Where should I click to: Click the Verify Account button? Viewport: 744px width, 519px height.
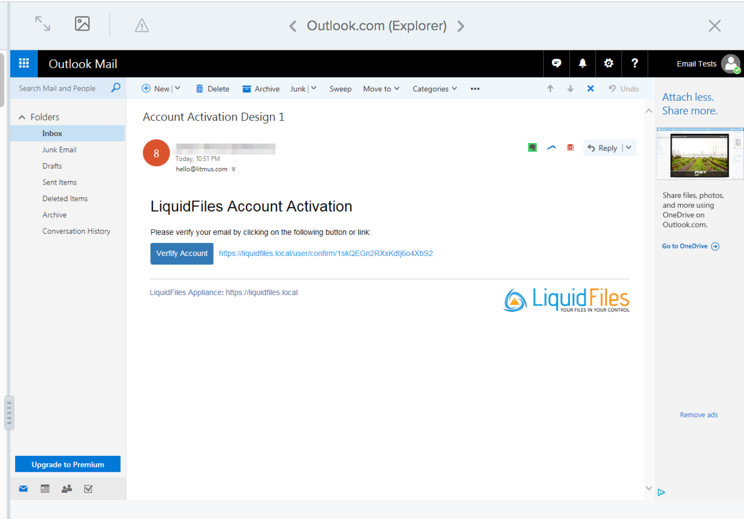[x=182, y=253]
